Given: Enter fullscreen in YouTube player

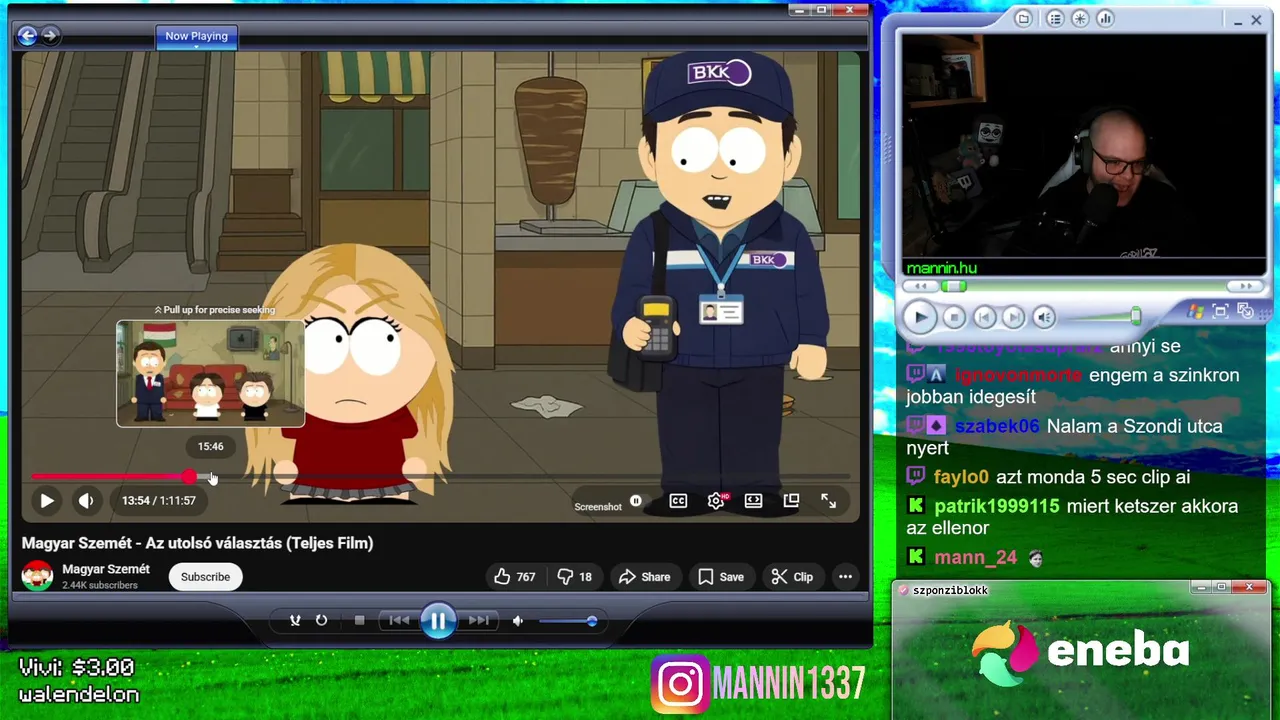Looking at the screenshot, I should click(x=829, y=501).
